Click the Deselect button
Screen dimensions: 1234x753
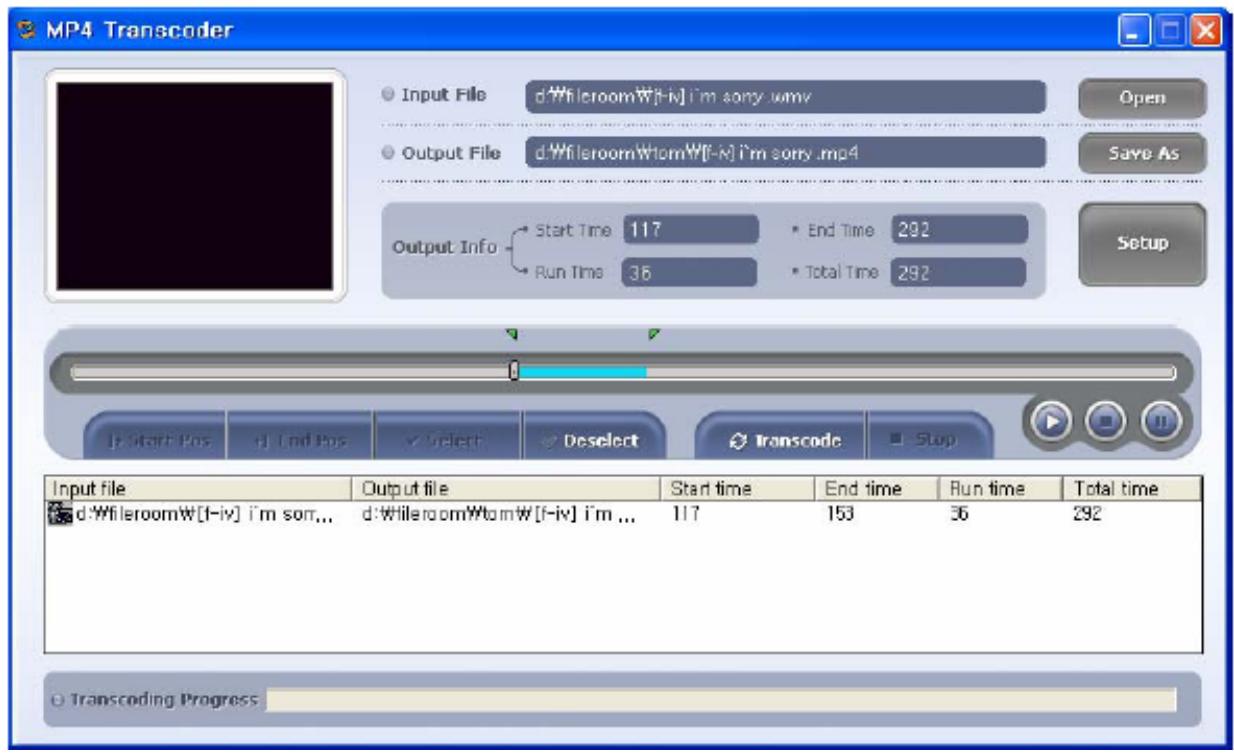[593, 440]
